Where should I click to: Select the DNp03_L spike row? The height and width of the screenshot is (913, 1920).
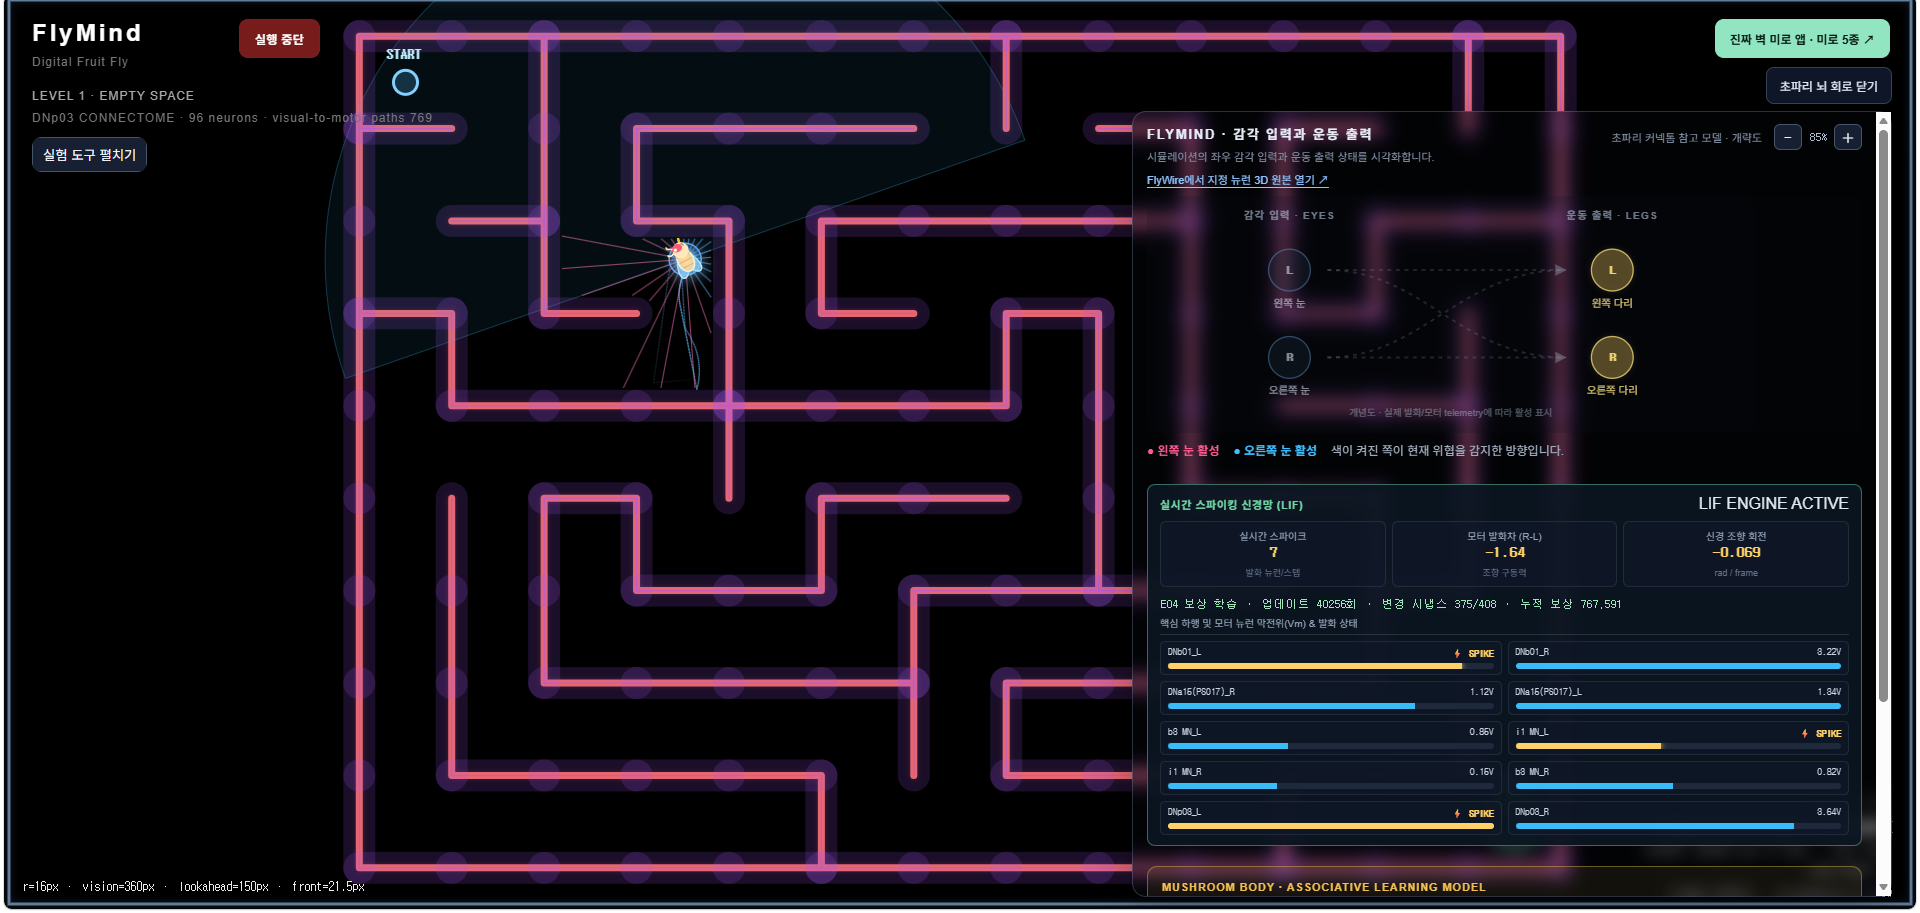coord(1330,818)
